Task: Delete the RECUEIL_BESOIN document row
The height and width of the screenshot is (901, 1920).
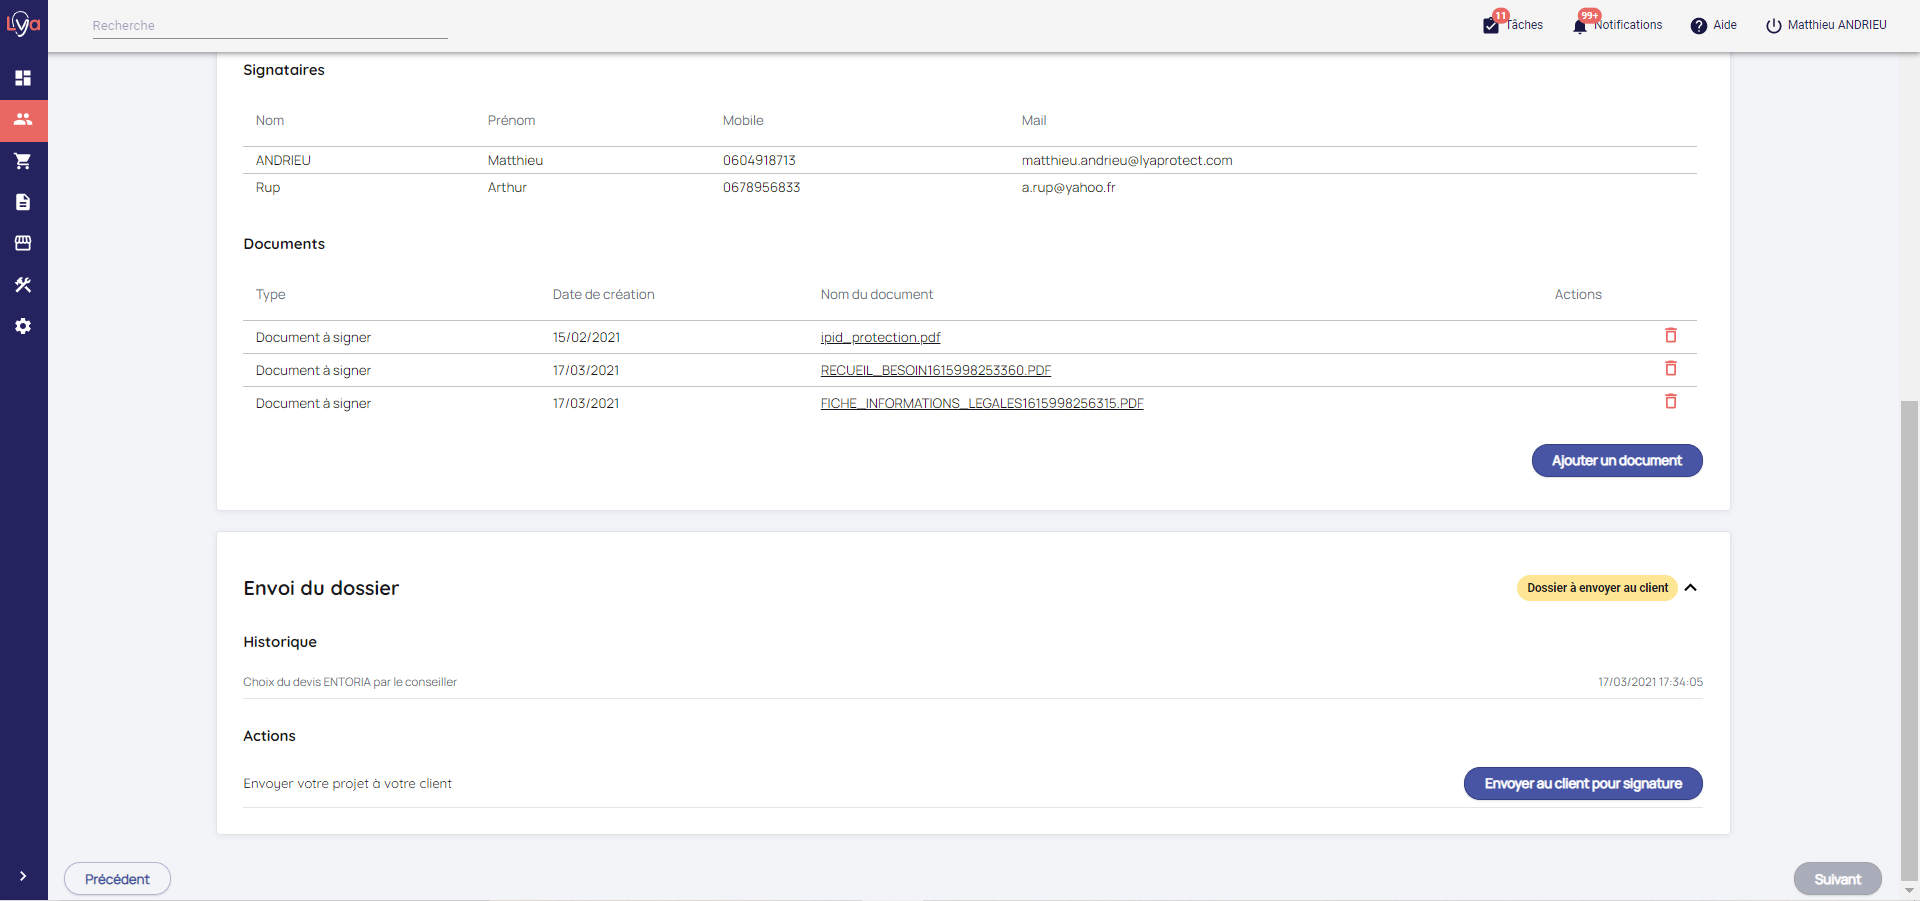Action: [1670, 369]
